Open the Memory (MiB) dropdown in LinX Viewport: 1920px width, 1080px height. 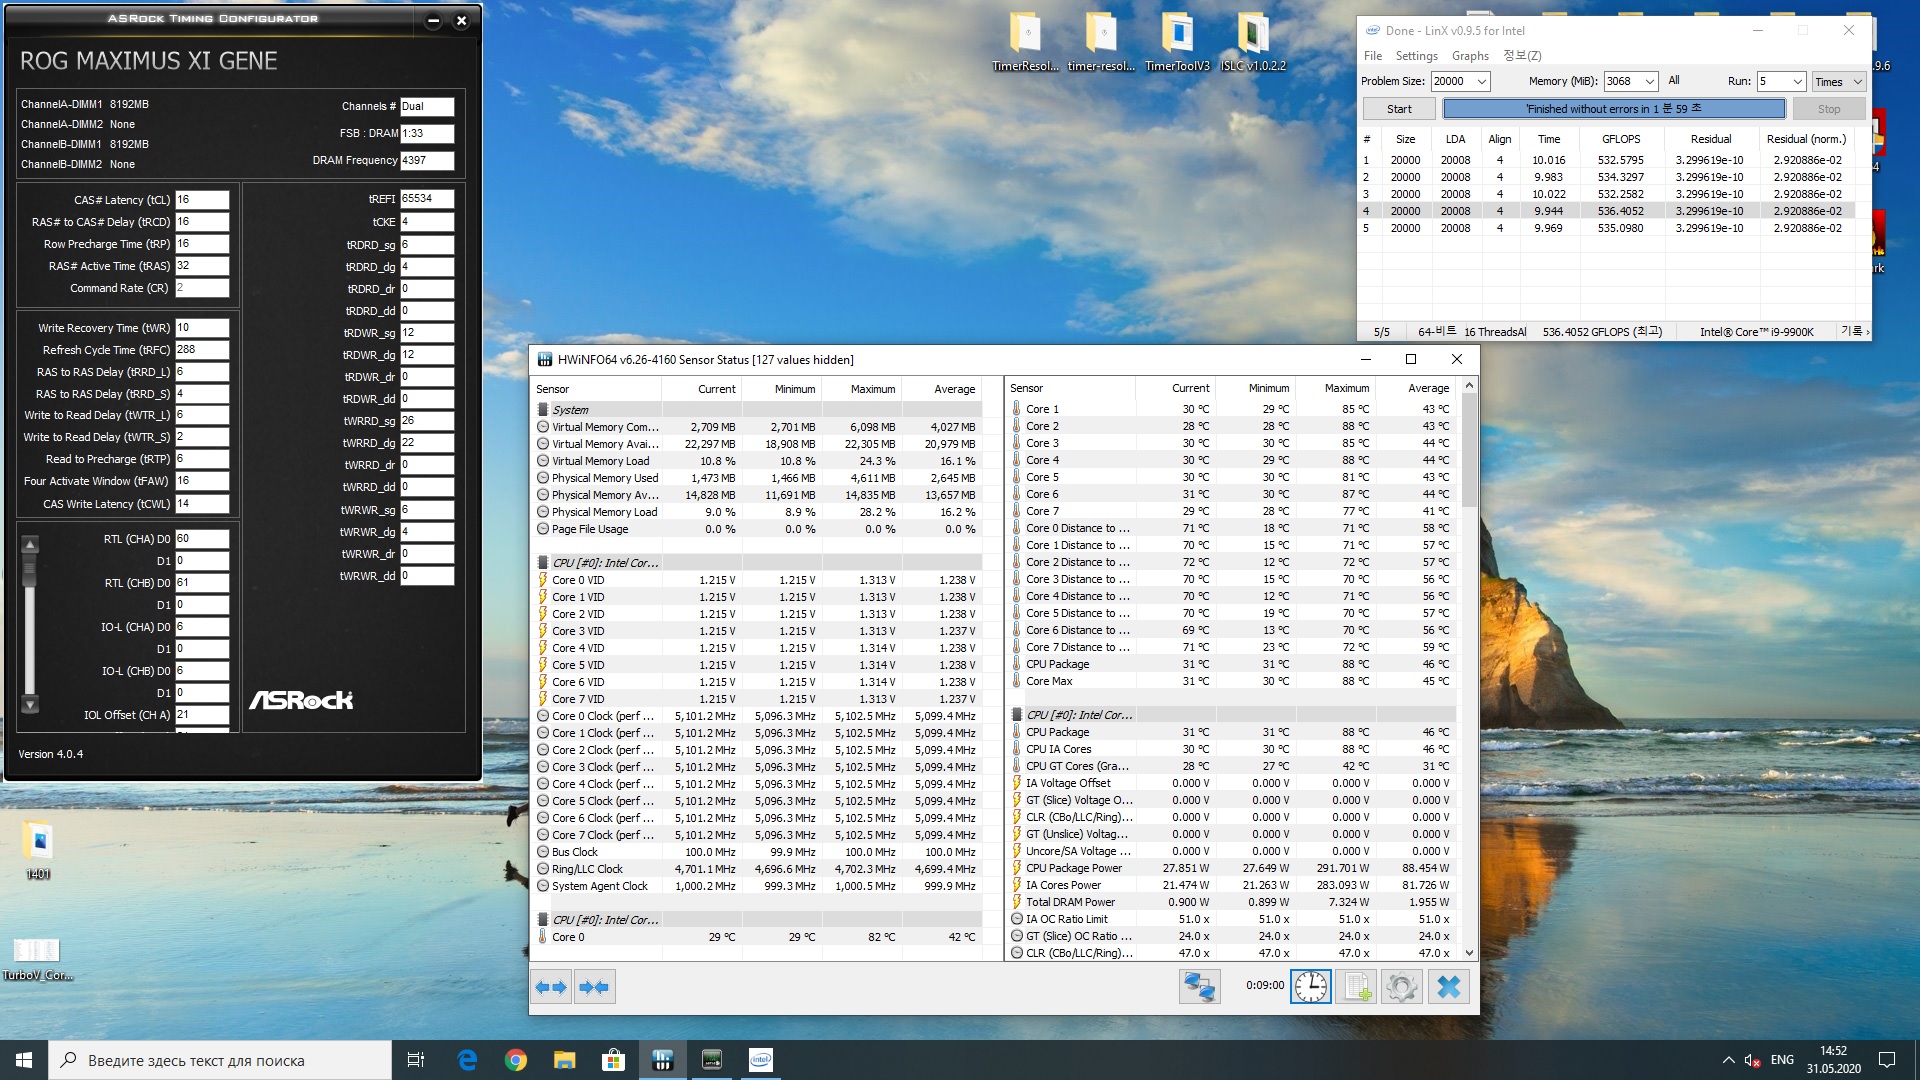click(1649, 82)
